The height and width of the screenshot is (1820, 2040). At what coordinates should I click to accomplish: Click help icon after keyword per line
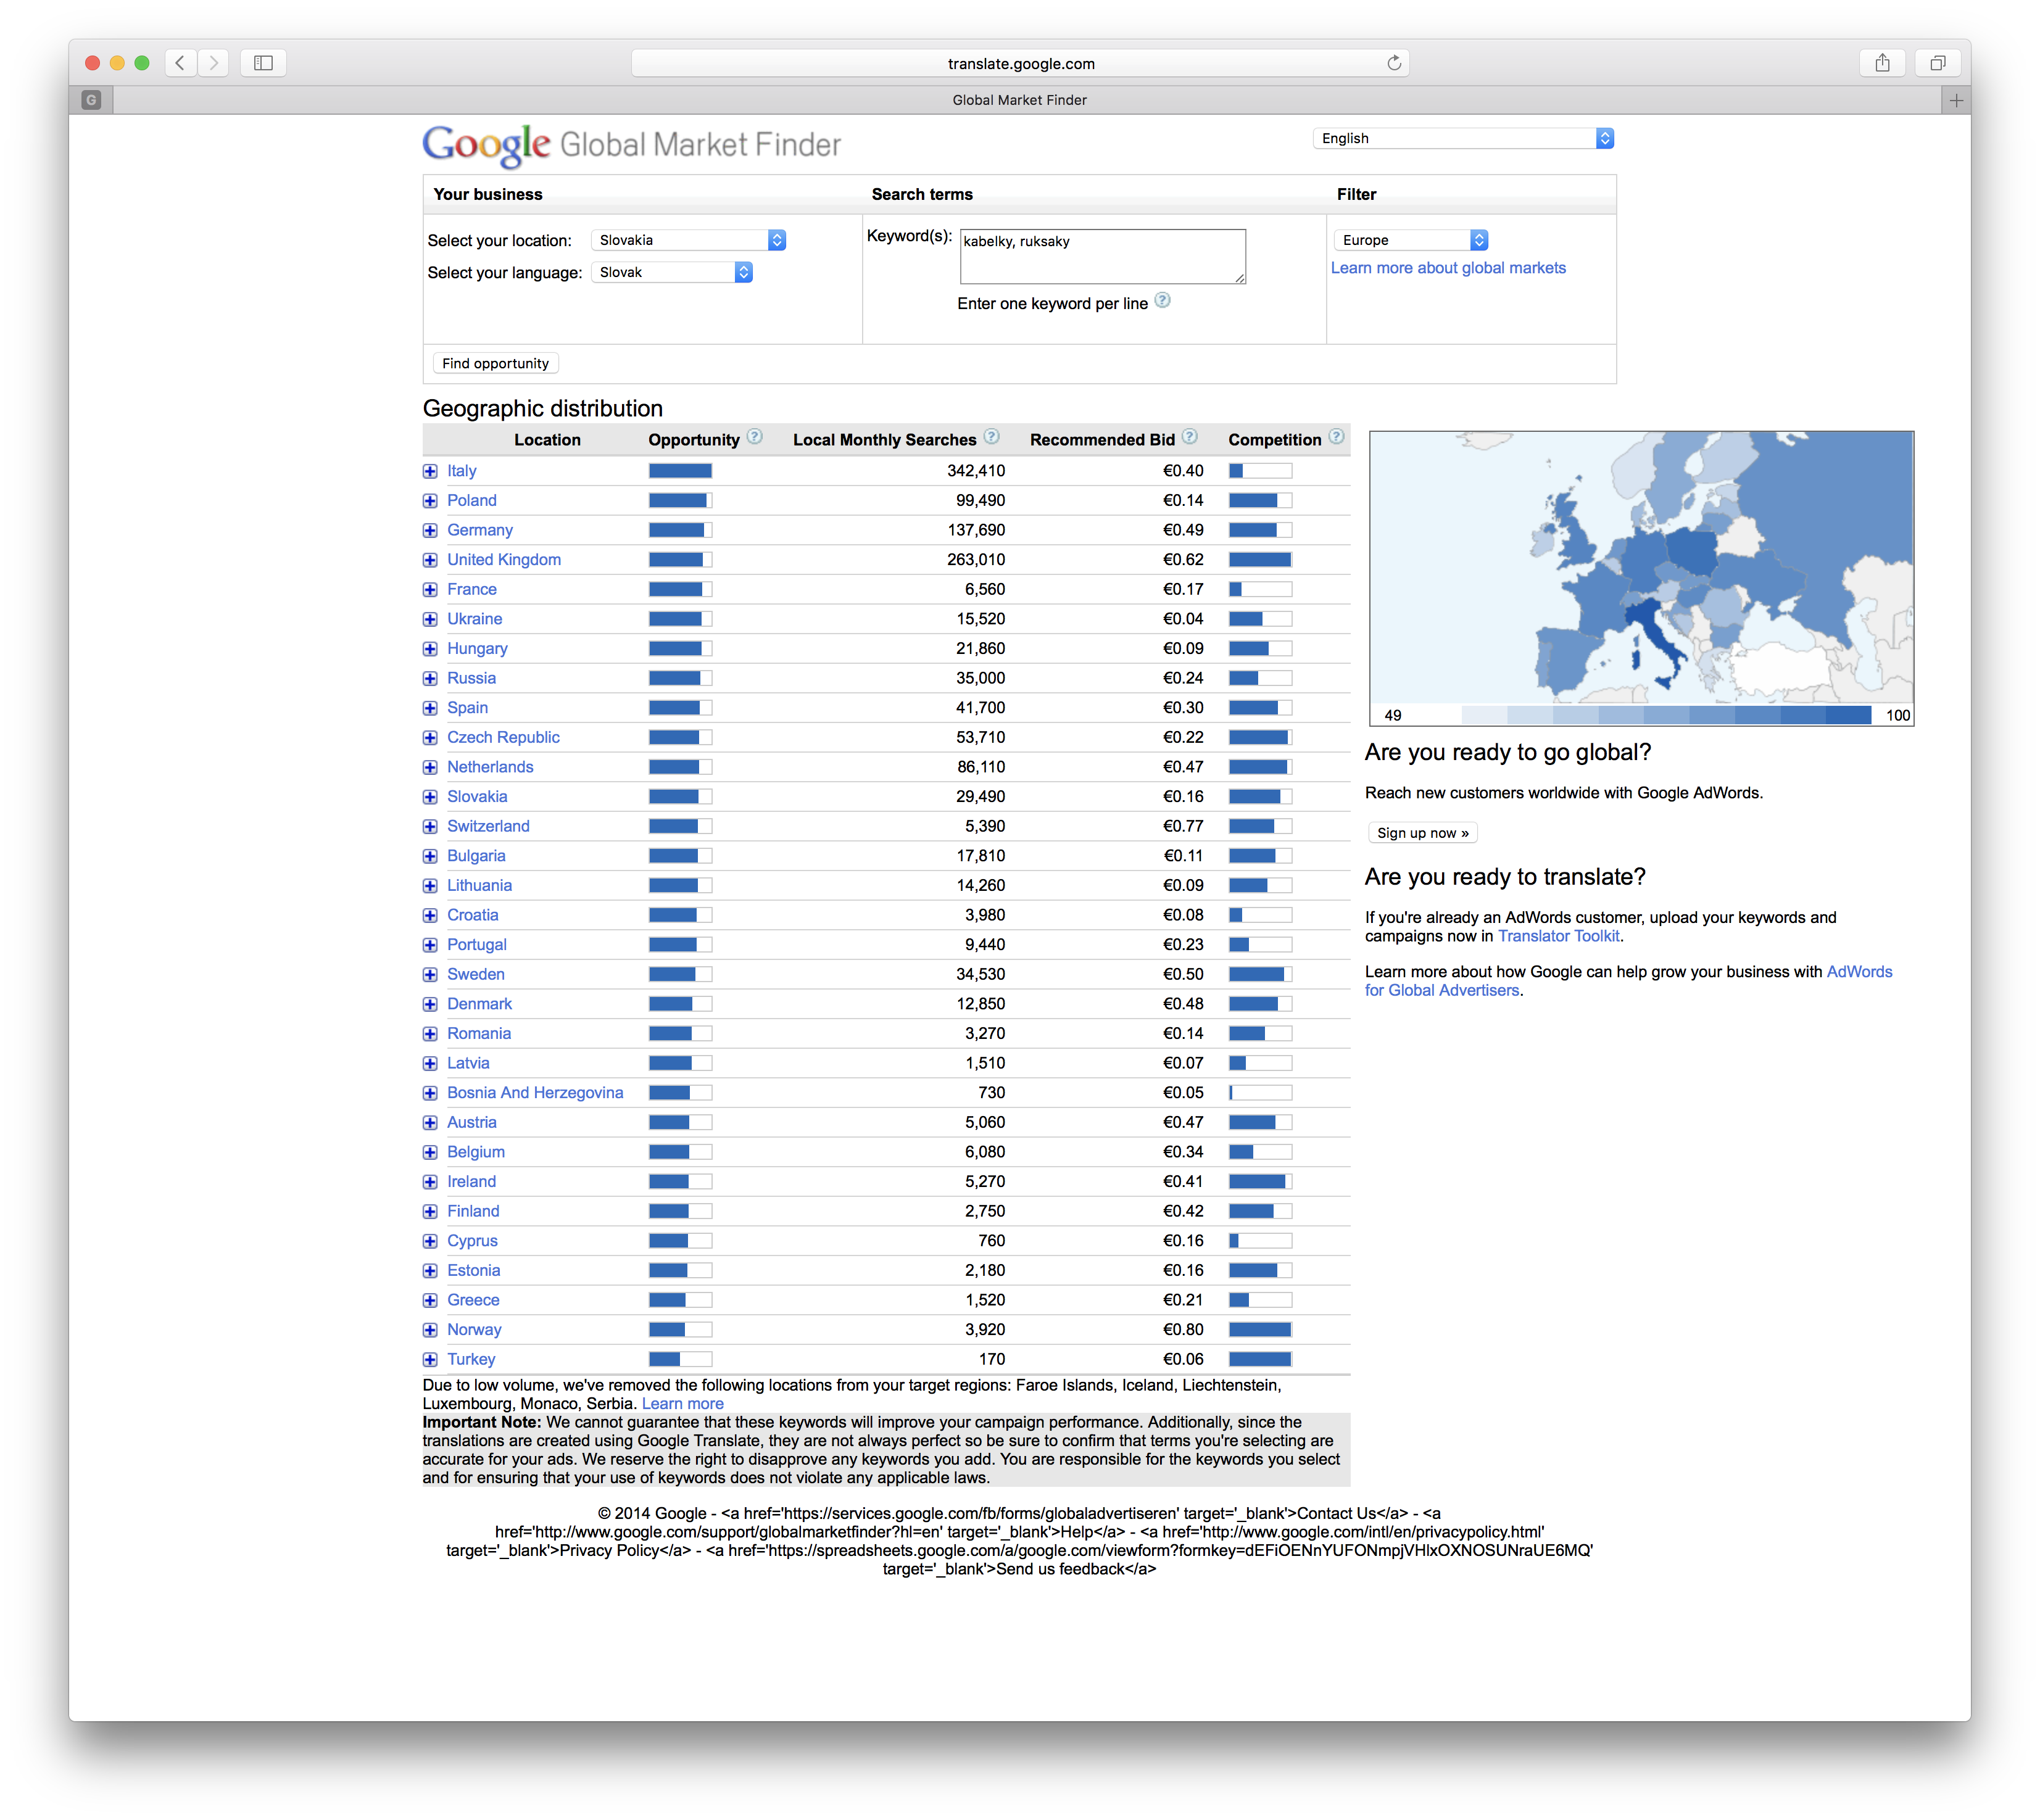pyautogui.click(x=1162, y=301)
